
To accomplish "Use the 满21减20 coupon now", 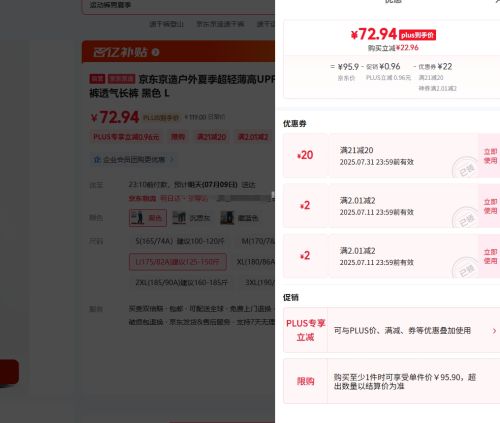I will tap(490, 156).
